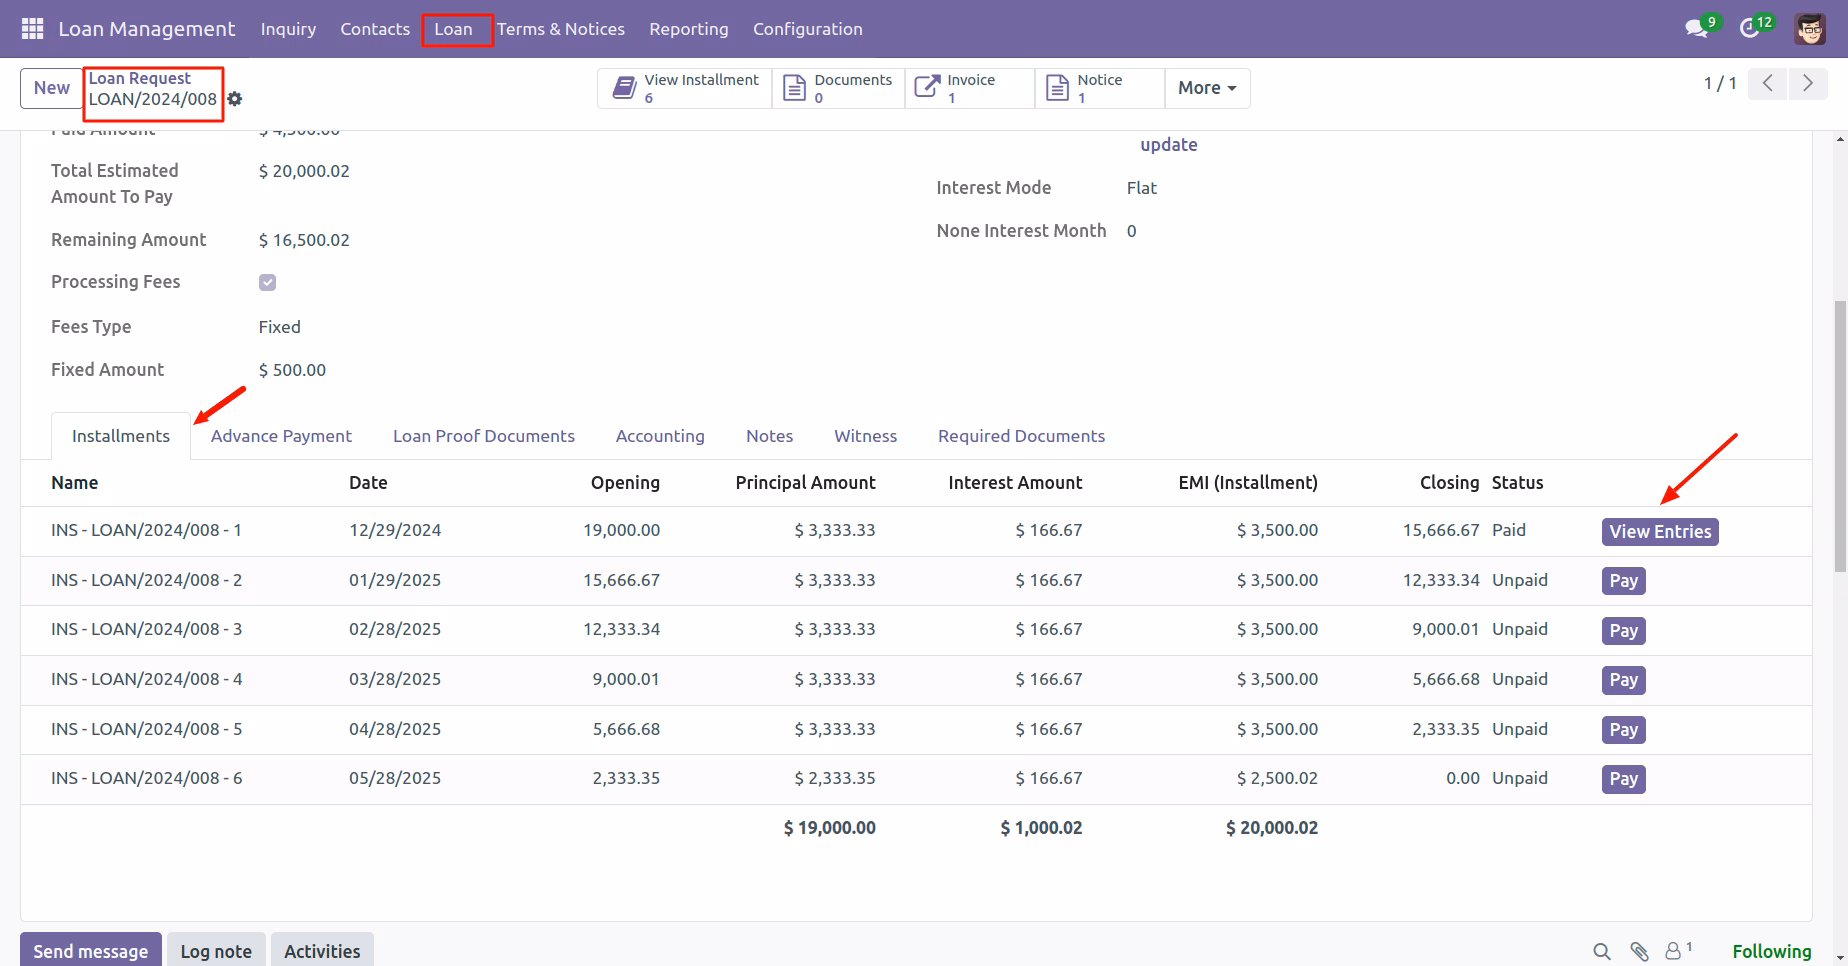Switch to the Advance Payment tab
Screen dimensions: 1848x966
pos(281,436)
